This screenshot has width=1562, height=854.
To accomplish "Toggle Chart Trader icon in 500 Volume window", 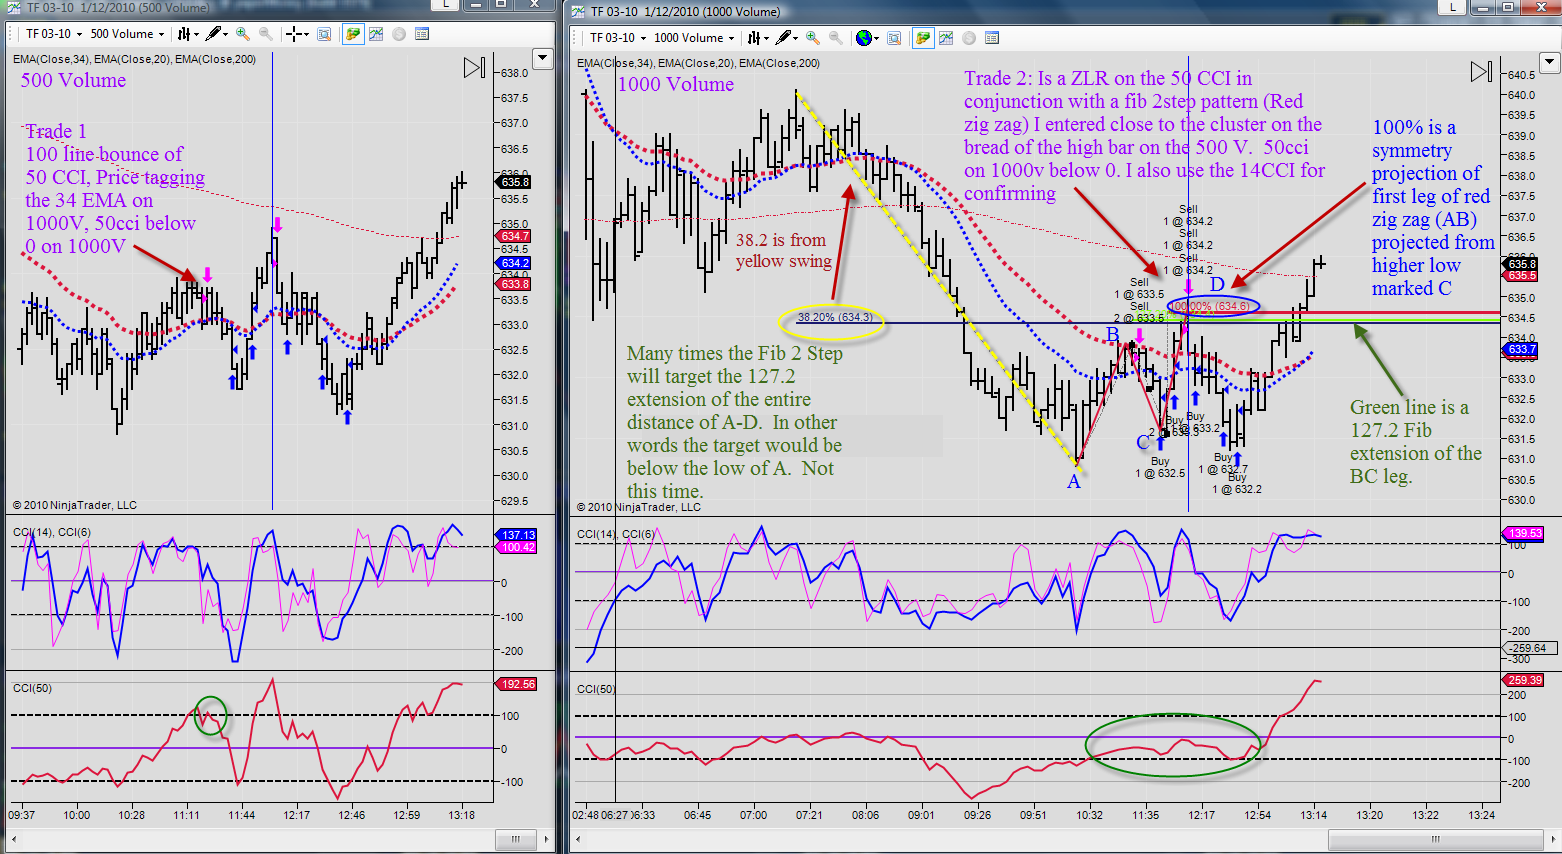I will click(352, 34).
